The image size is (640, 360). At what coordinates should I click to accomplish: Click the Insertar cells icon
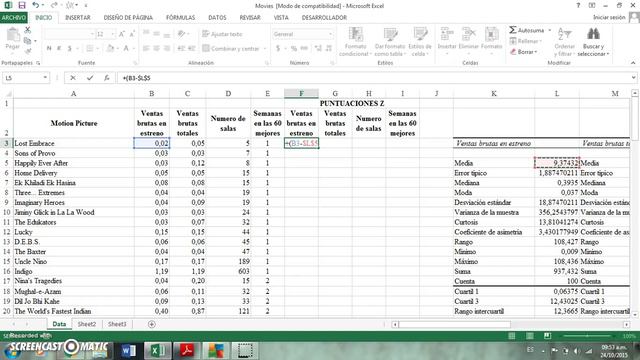(447, 34)
